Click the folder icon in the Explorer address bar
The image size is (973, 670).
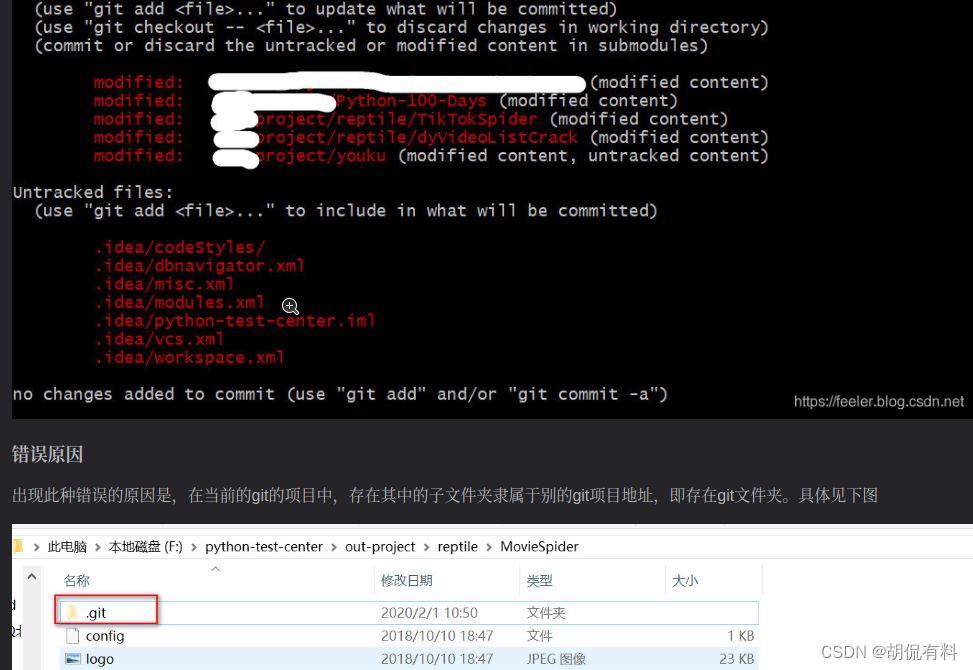(15, 546)
